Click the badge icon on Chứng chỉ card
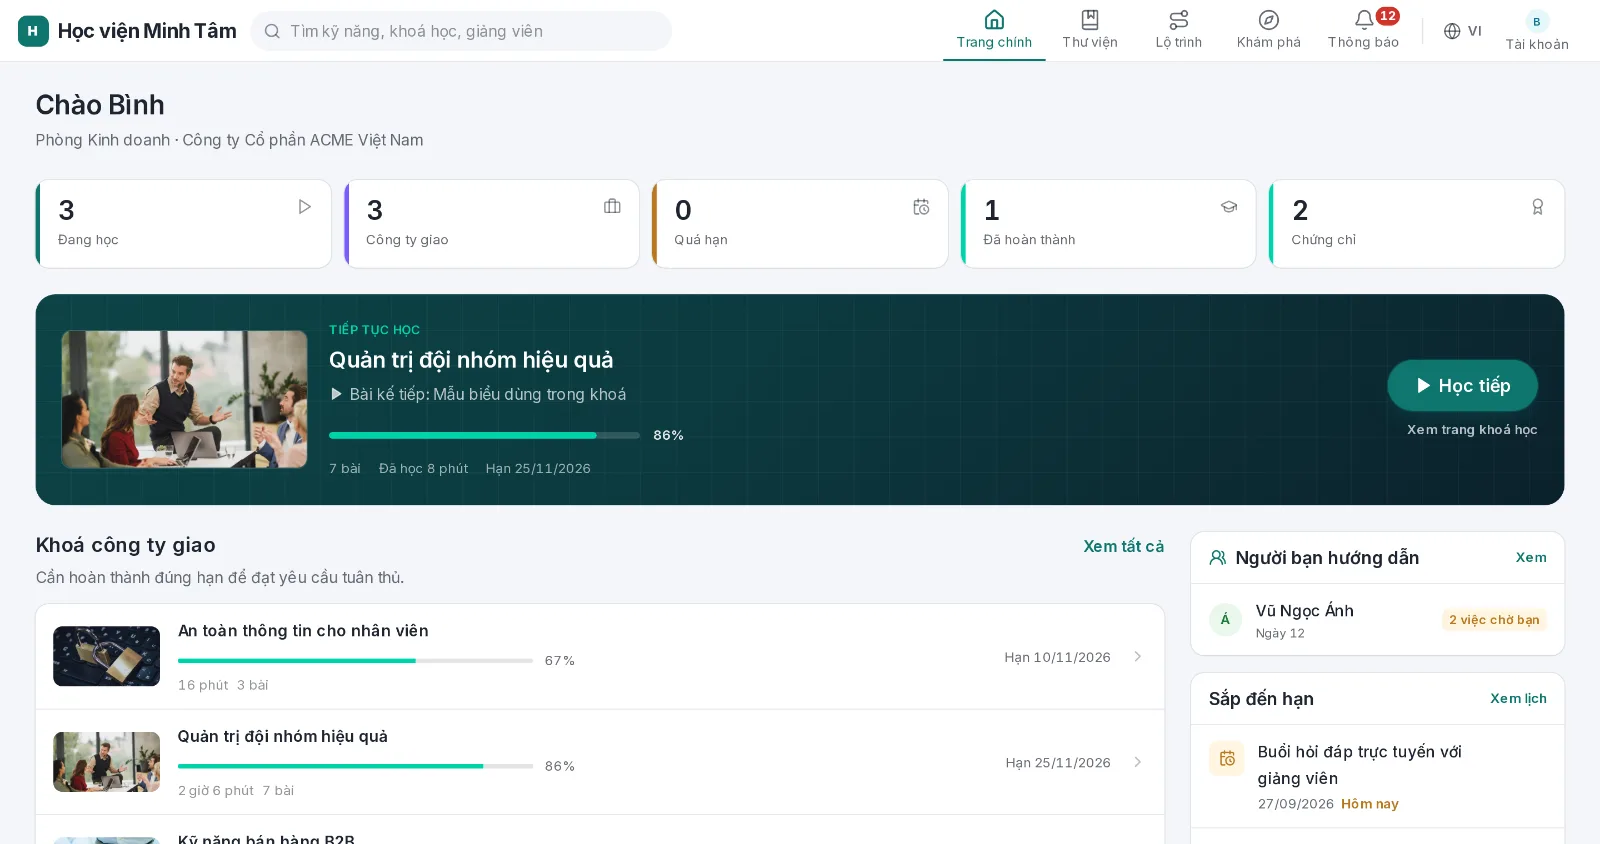This screenshot has width=1600, height=844. 1538,207
